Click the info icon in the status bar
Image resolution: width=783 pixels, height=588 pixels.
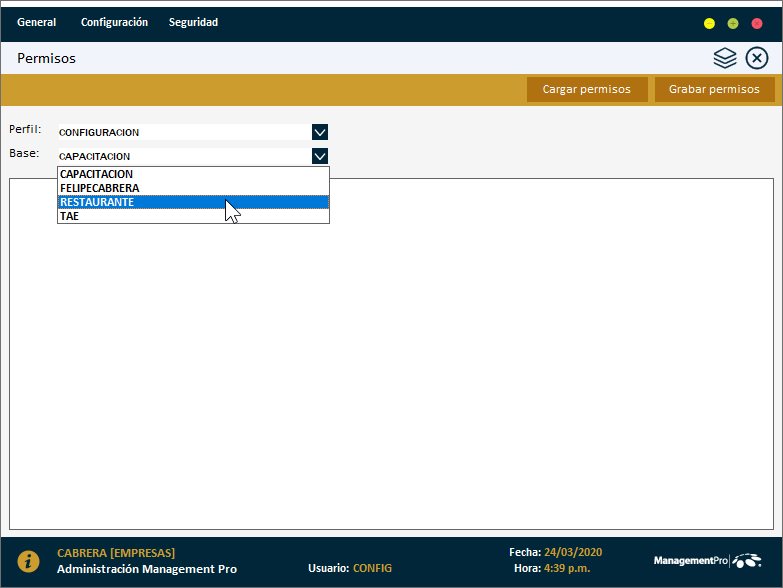click(x=28, y=561)
